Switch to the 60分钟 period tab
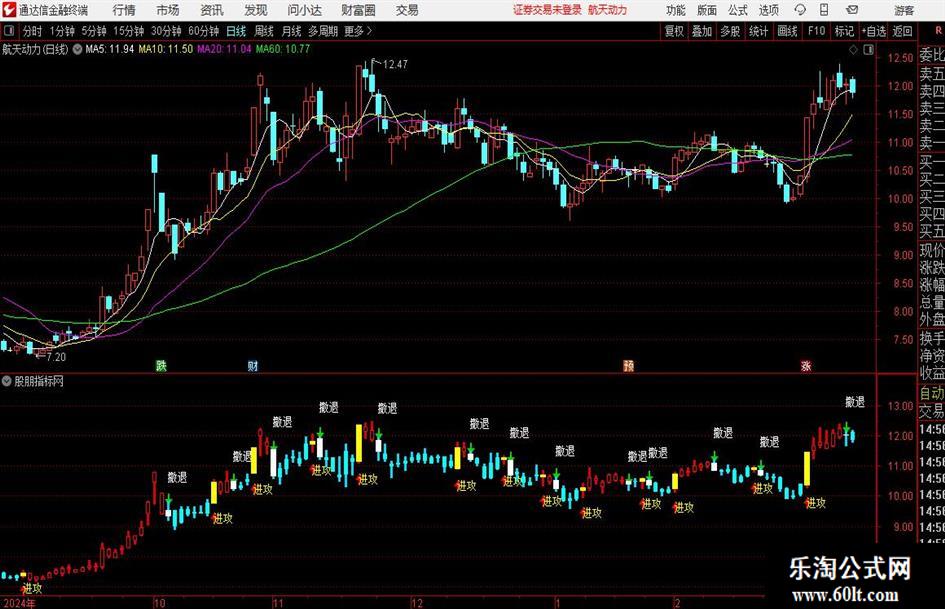The height and width of the screenshot is (609, 945). coord(203,31)
